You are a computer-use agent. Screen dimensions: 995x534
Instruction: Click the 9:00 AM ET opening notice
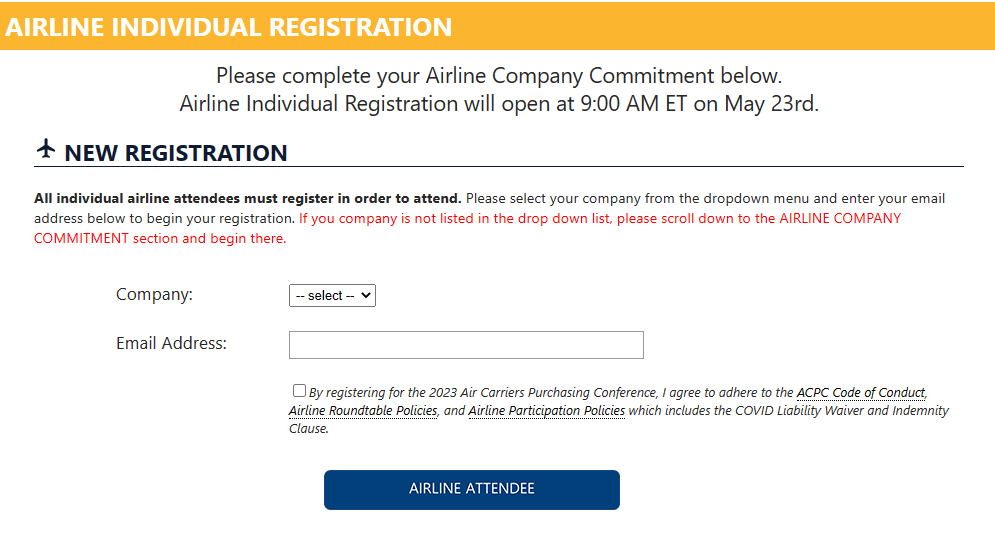click(499, 103)
